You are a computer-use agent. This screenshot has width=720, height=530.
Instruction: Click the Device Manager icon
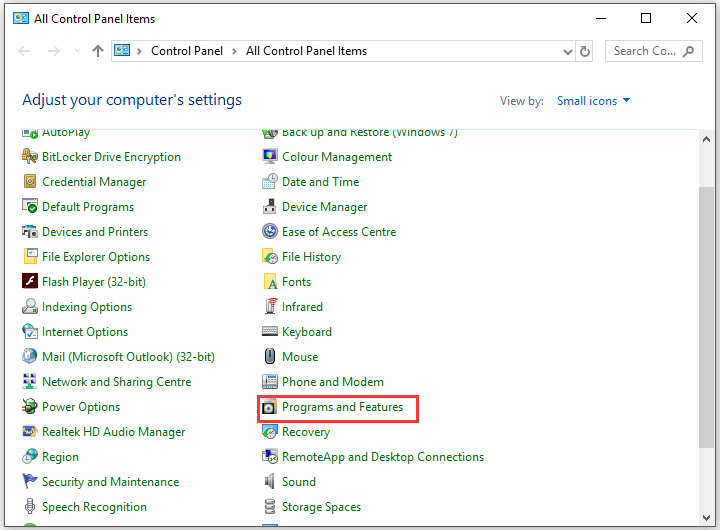pyautogui.click(x=270, y=206)
